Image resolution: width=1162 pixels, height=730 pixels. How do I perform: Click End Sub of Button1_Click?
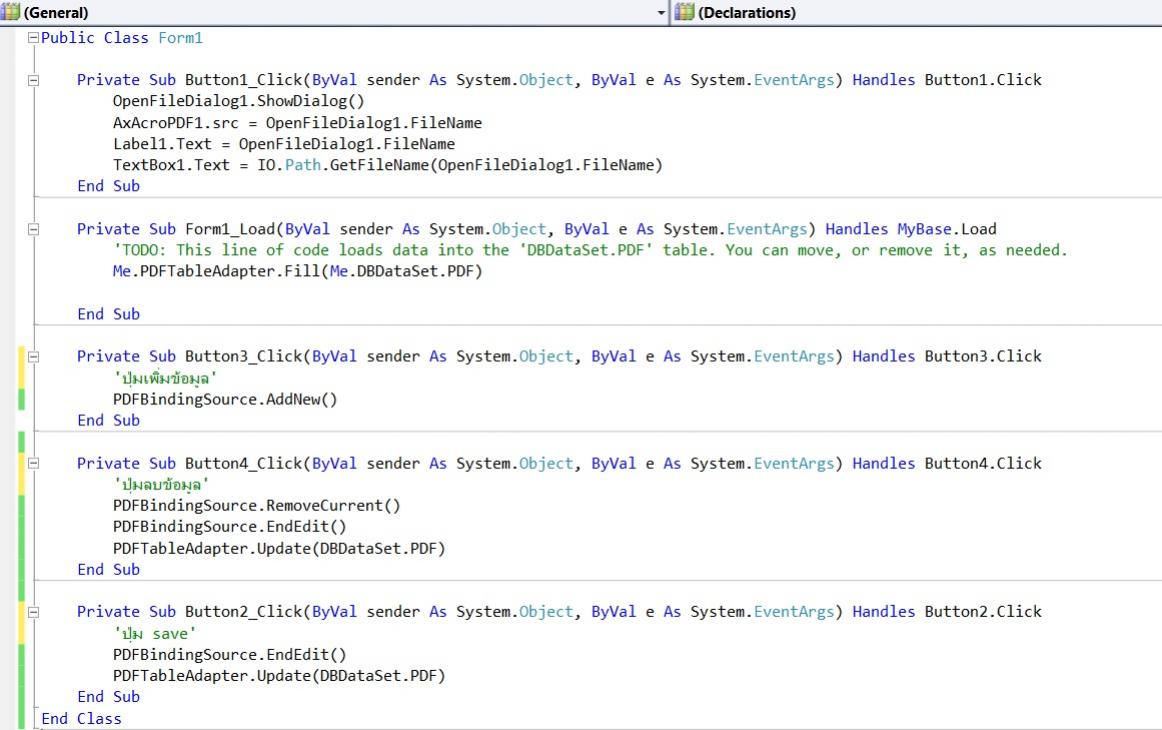(109, 186)
